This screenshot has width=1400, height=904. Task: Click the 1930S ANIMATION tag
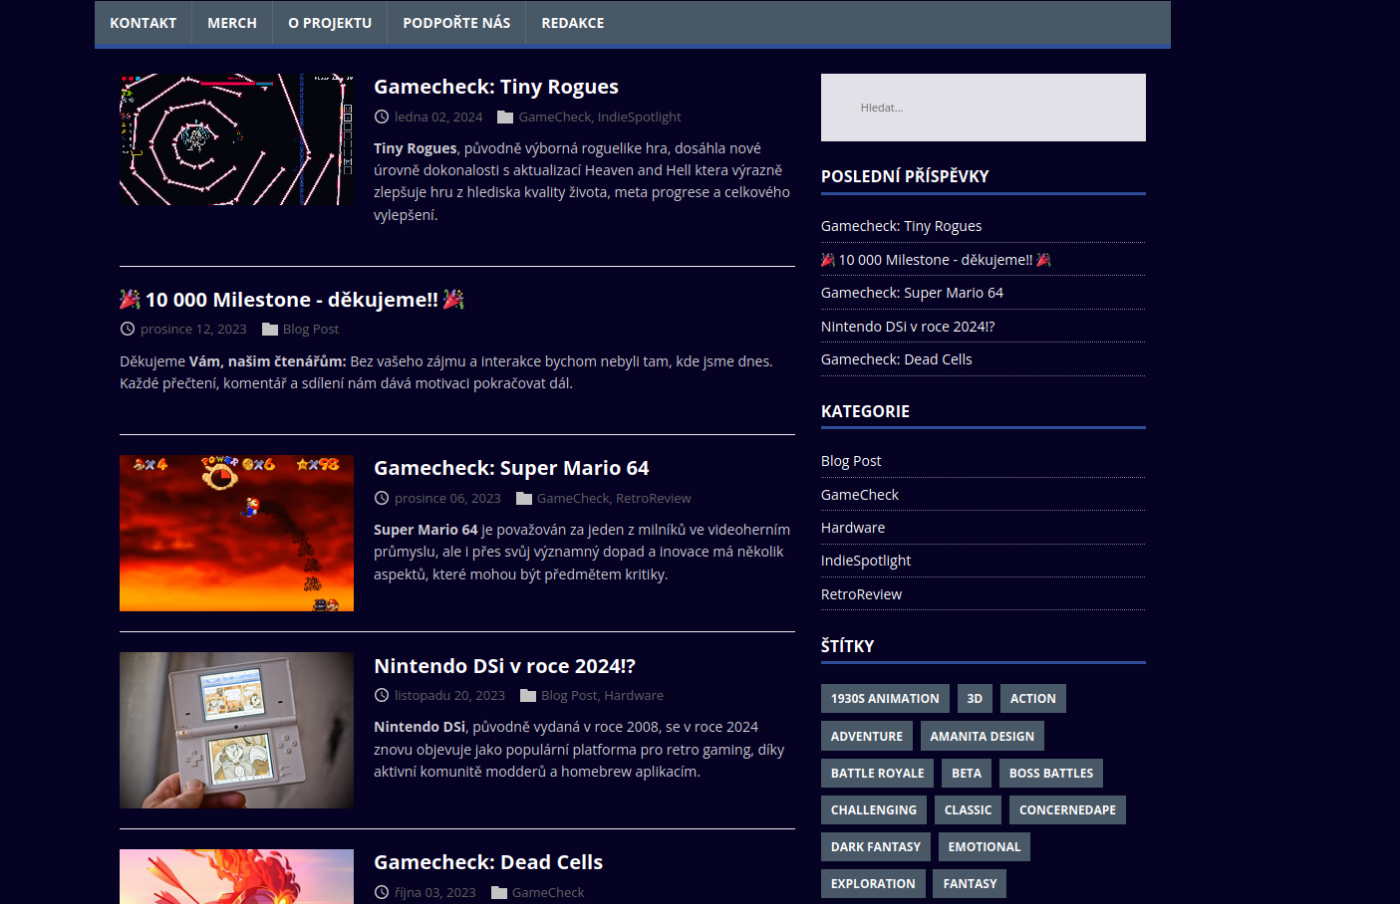point(885,699)
